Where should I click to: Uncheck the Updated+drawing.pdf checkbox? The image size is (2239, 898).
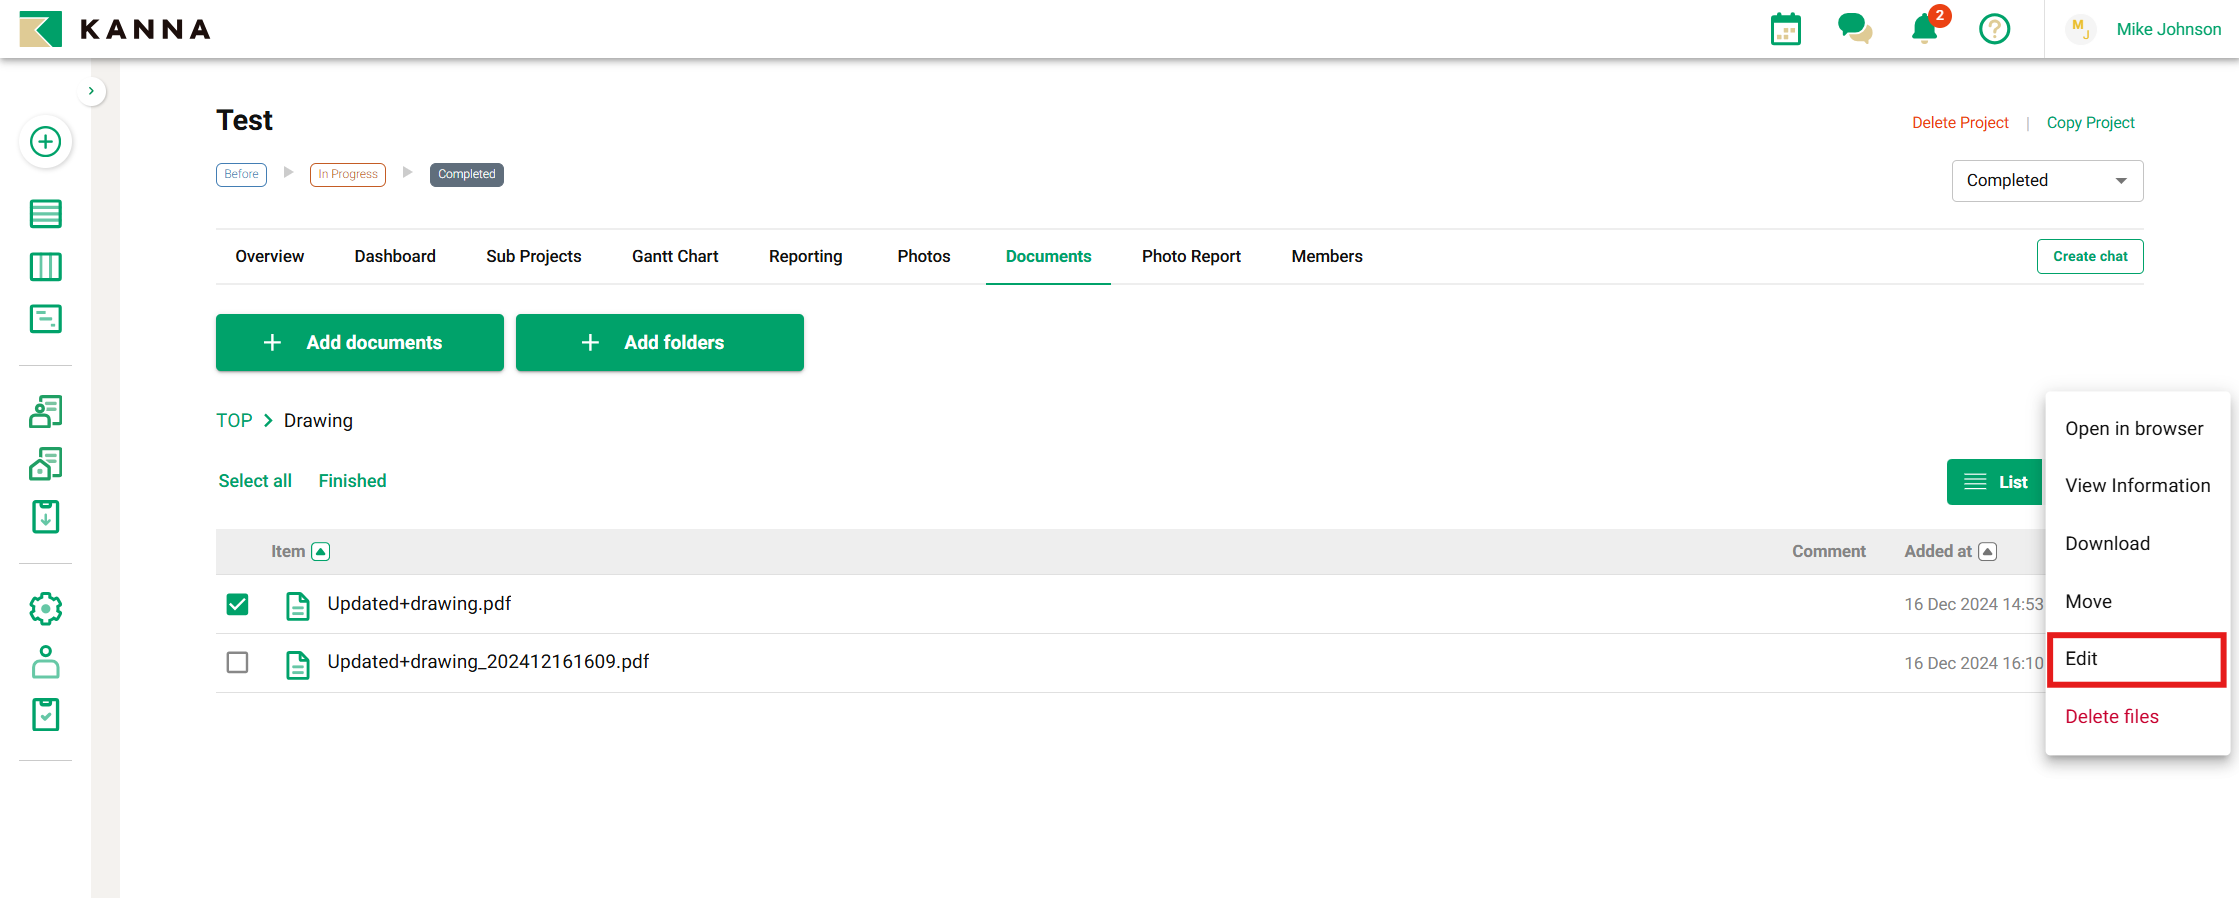point(237,604)
